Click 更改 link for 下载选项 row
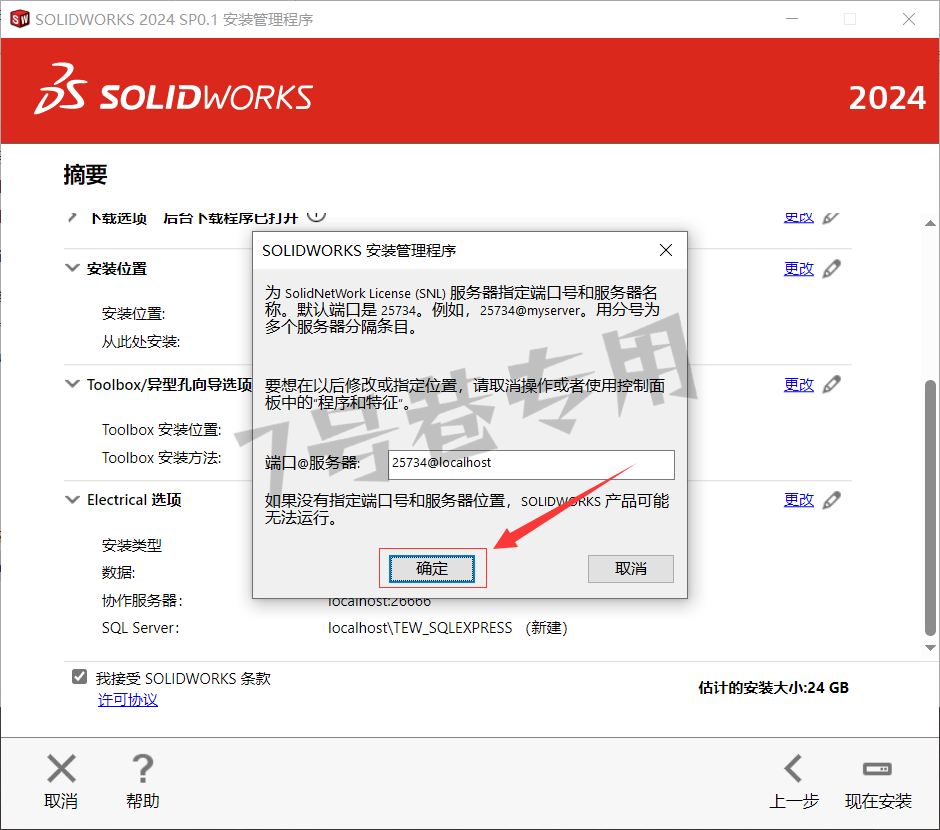Screen dimensions: 940x830 pos(799,218)
